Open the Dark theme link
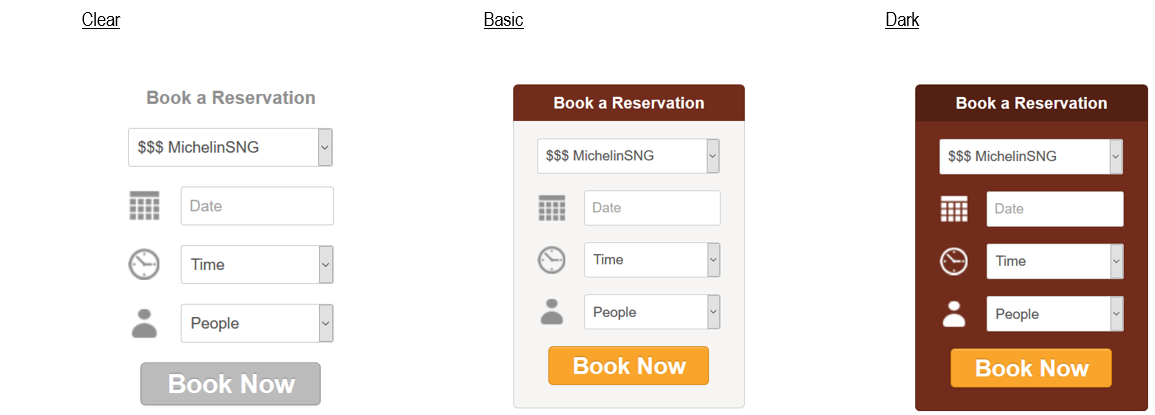This screenshot has height=415, width=1155. [x=902, y=20]
